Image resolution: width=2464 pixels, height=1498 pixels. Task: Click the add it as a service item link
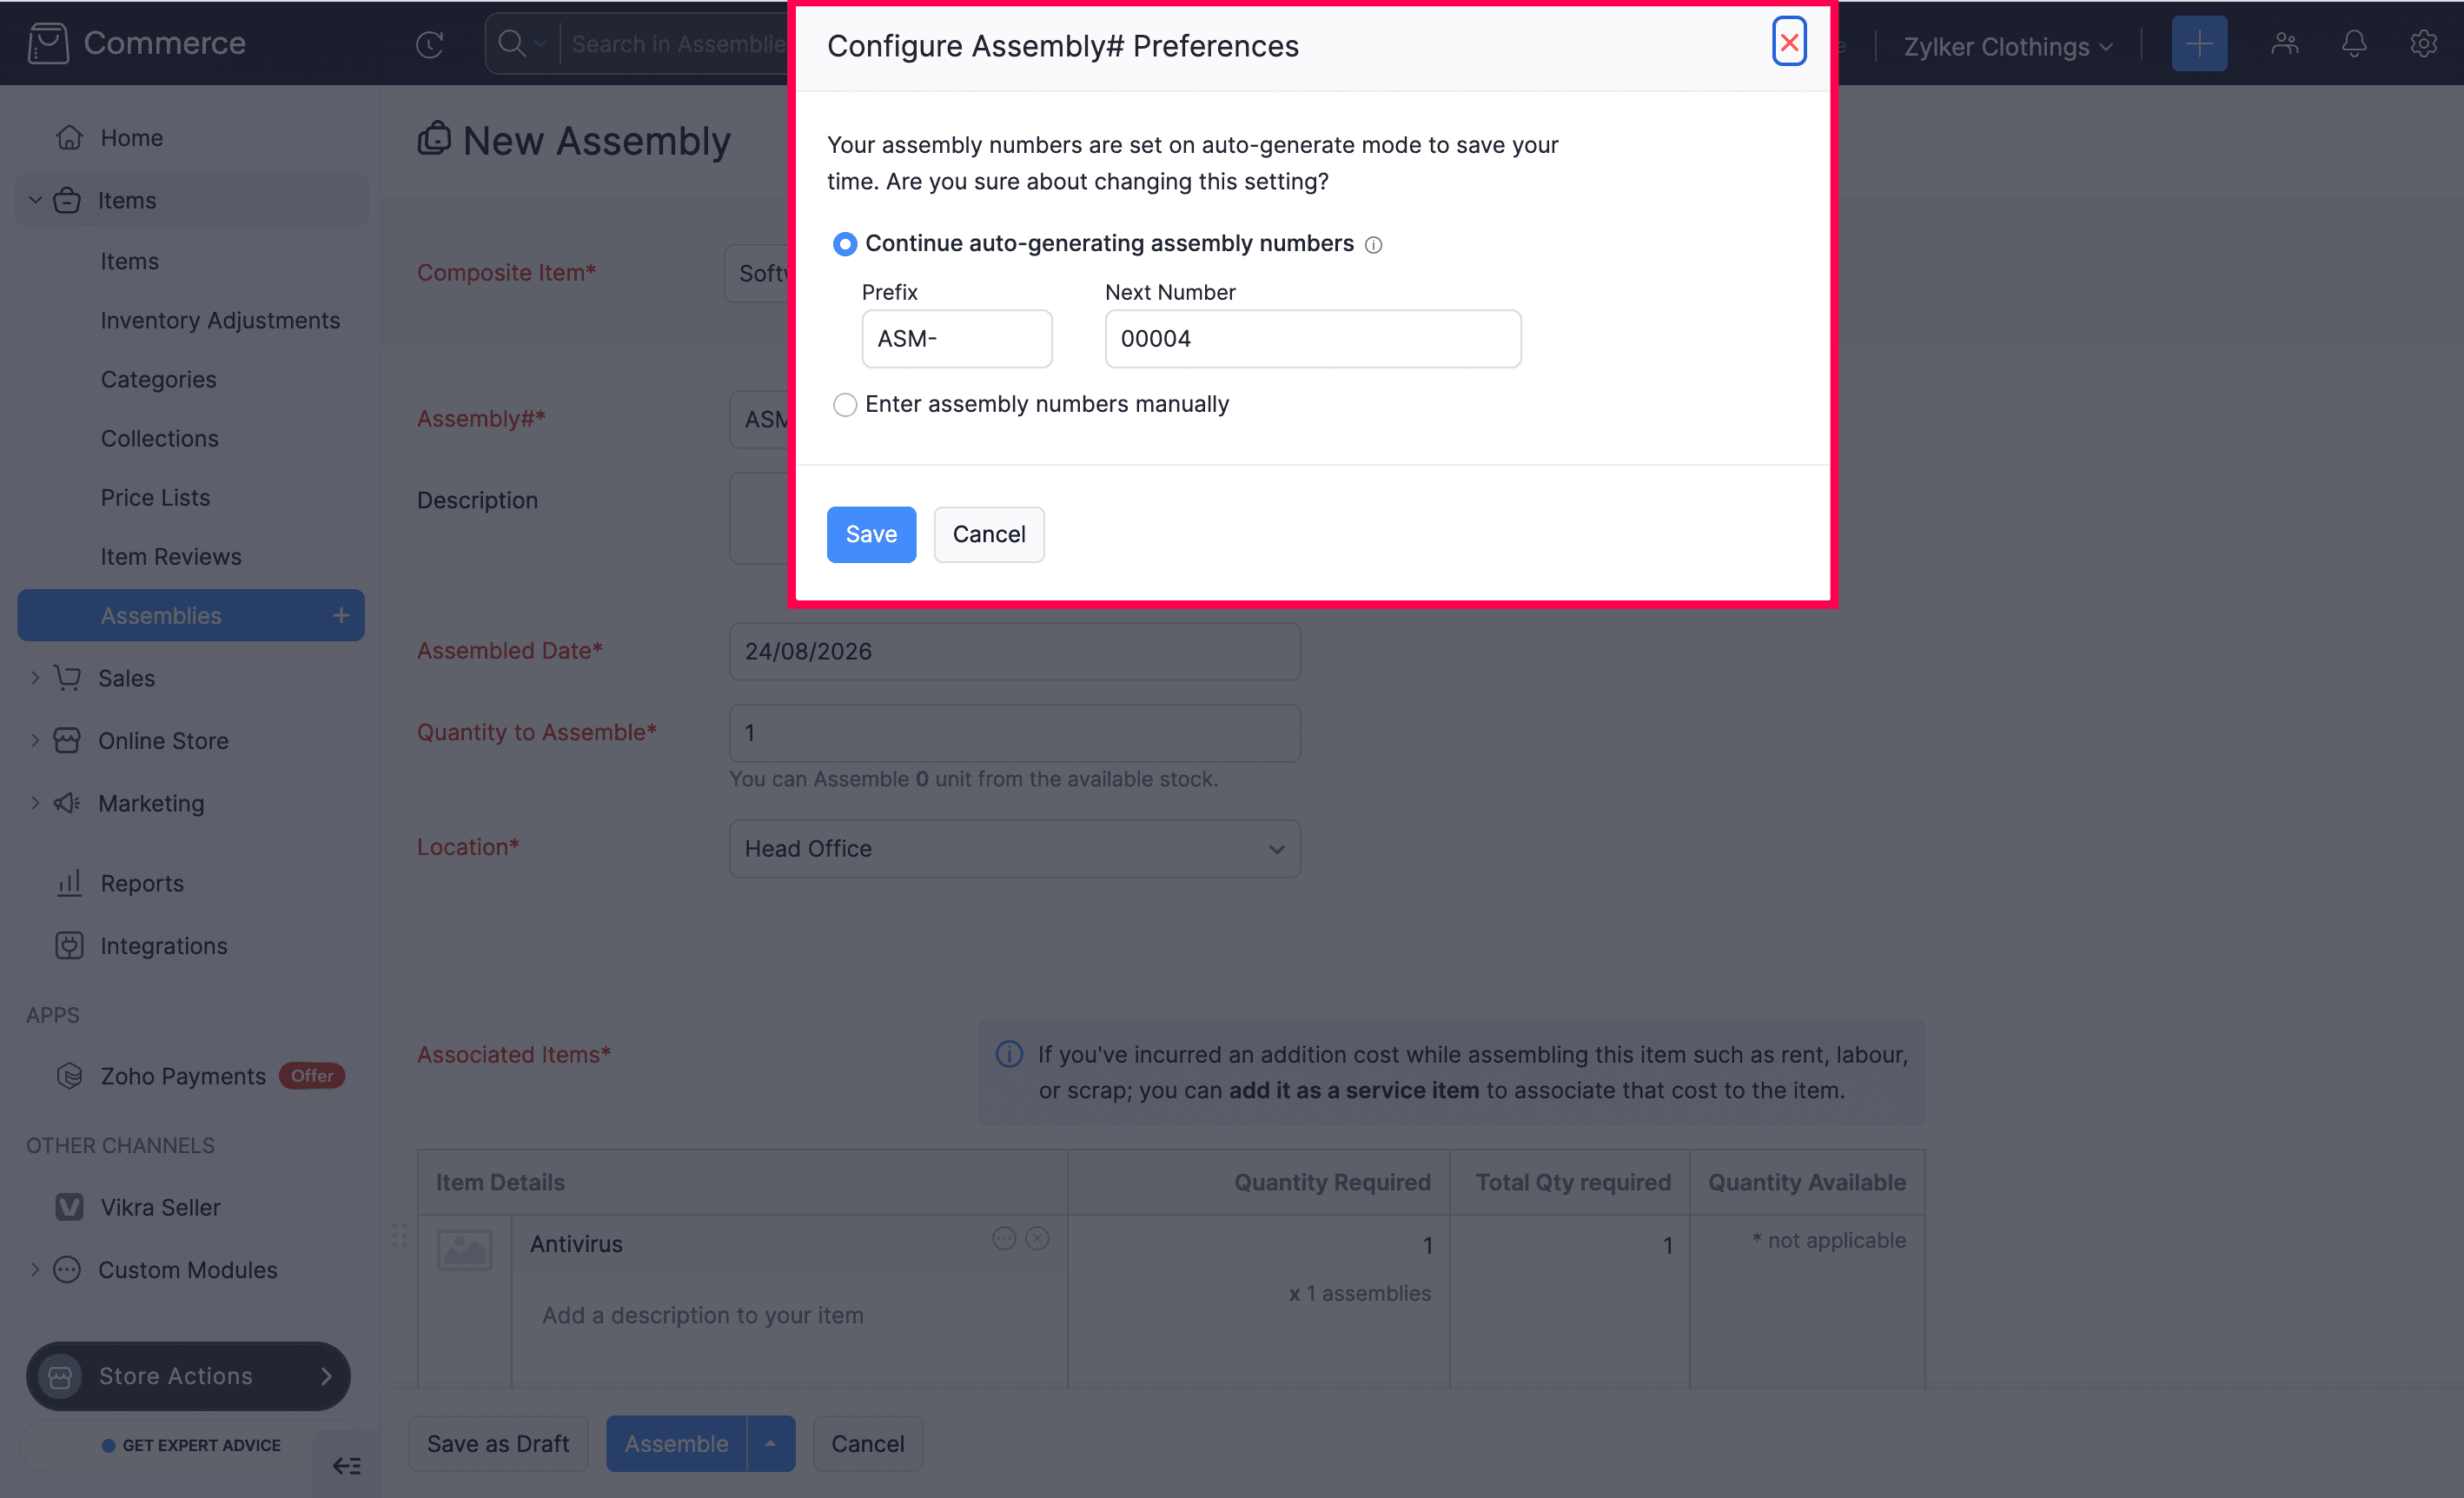pos(1353,1090)
